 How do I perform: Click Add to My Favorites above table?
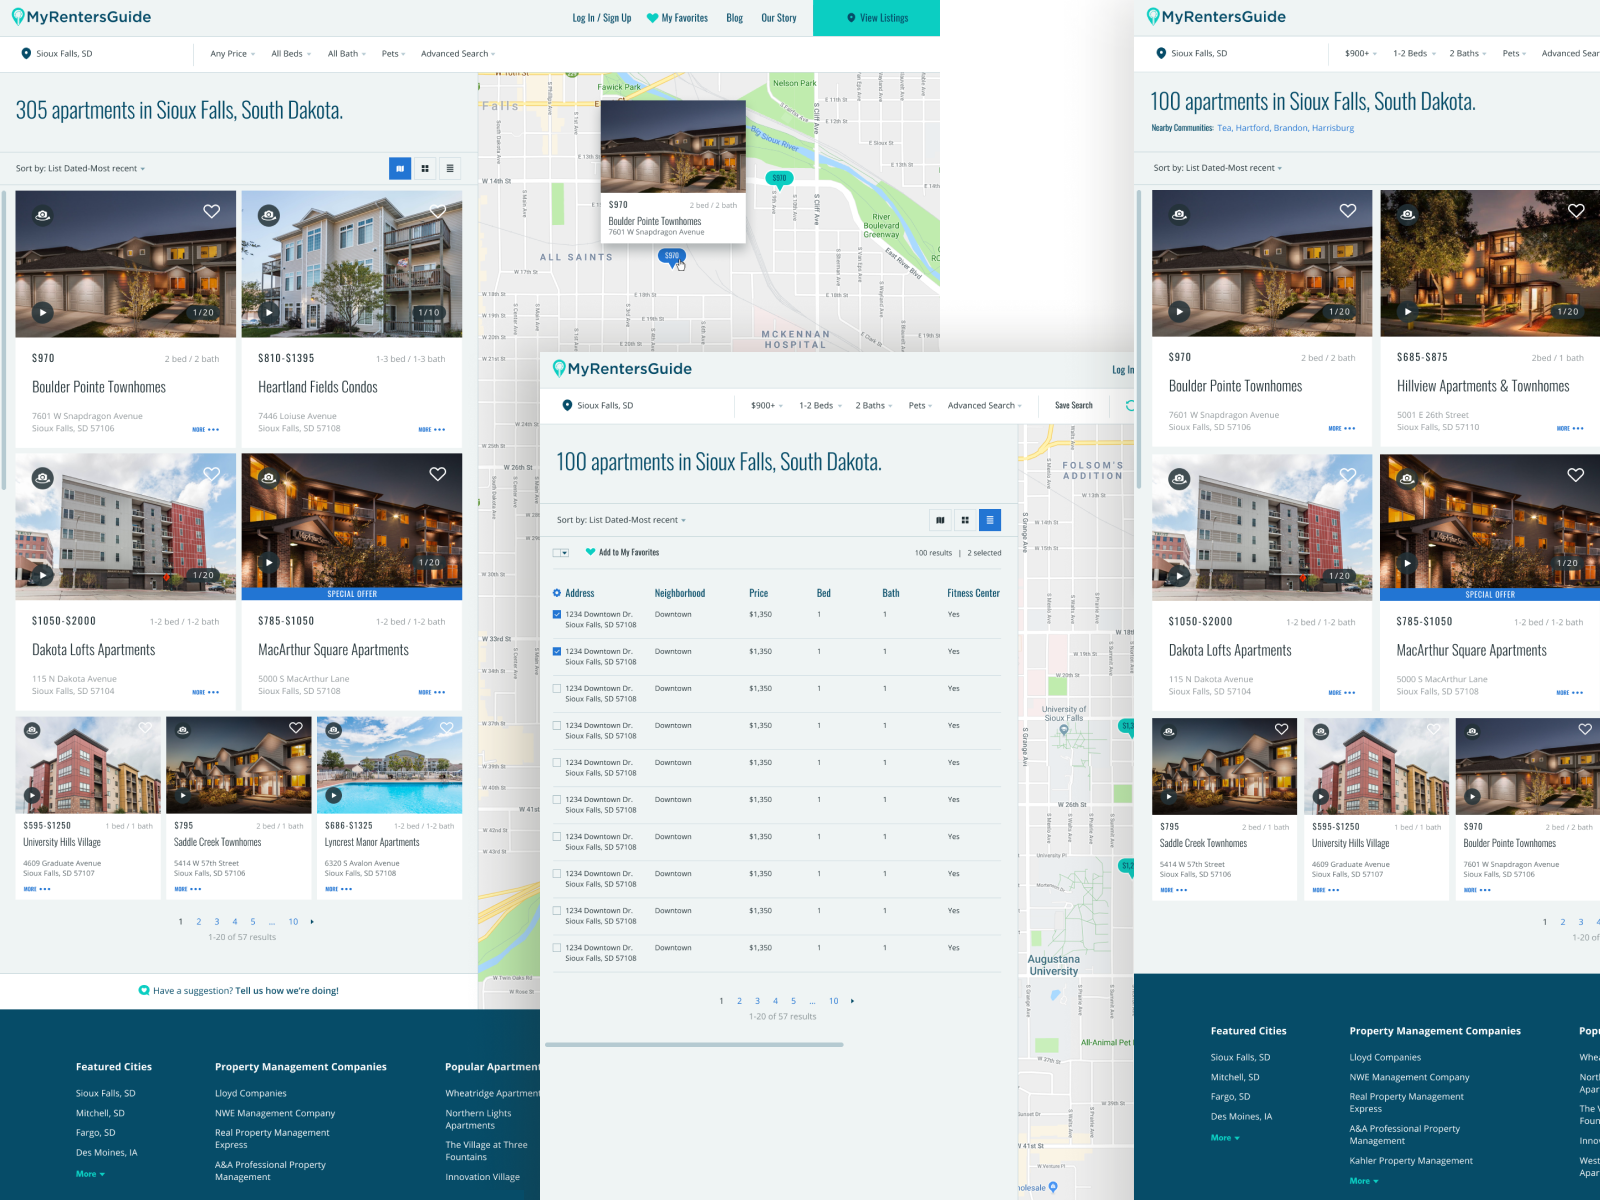pyautogui.click(x=622, y=552)
